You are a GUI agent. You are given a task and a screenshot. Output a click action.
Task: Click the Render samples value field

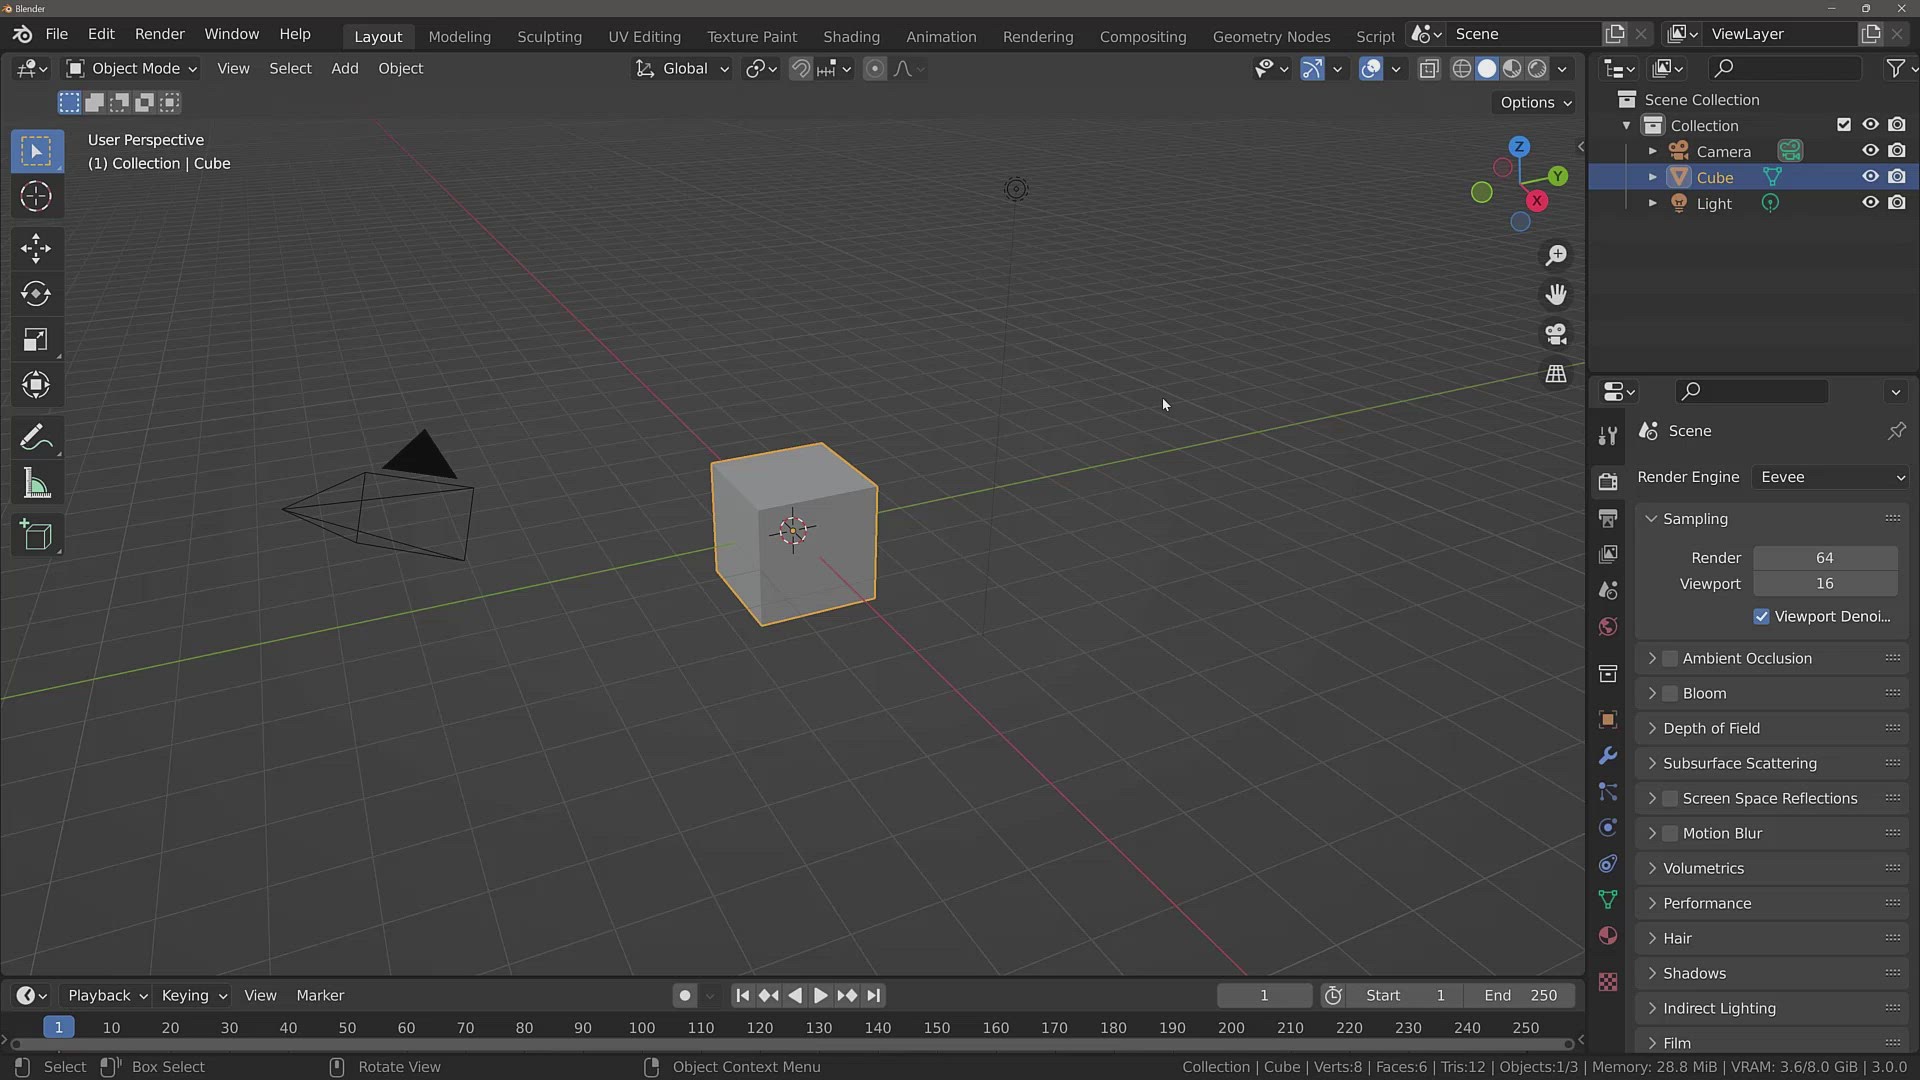[x=1825, y=558]
